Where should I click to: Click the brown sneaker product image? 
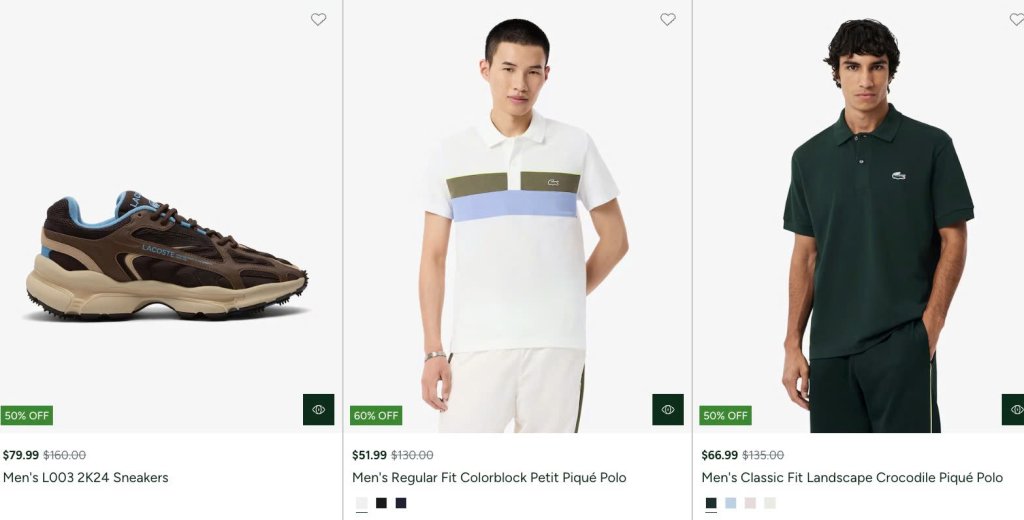(x=167, y=255)
